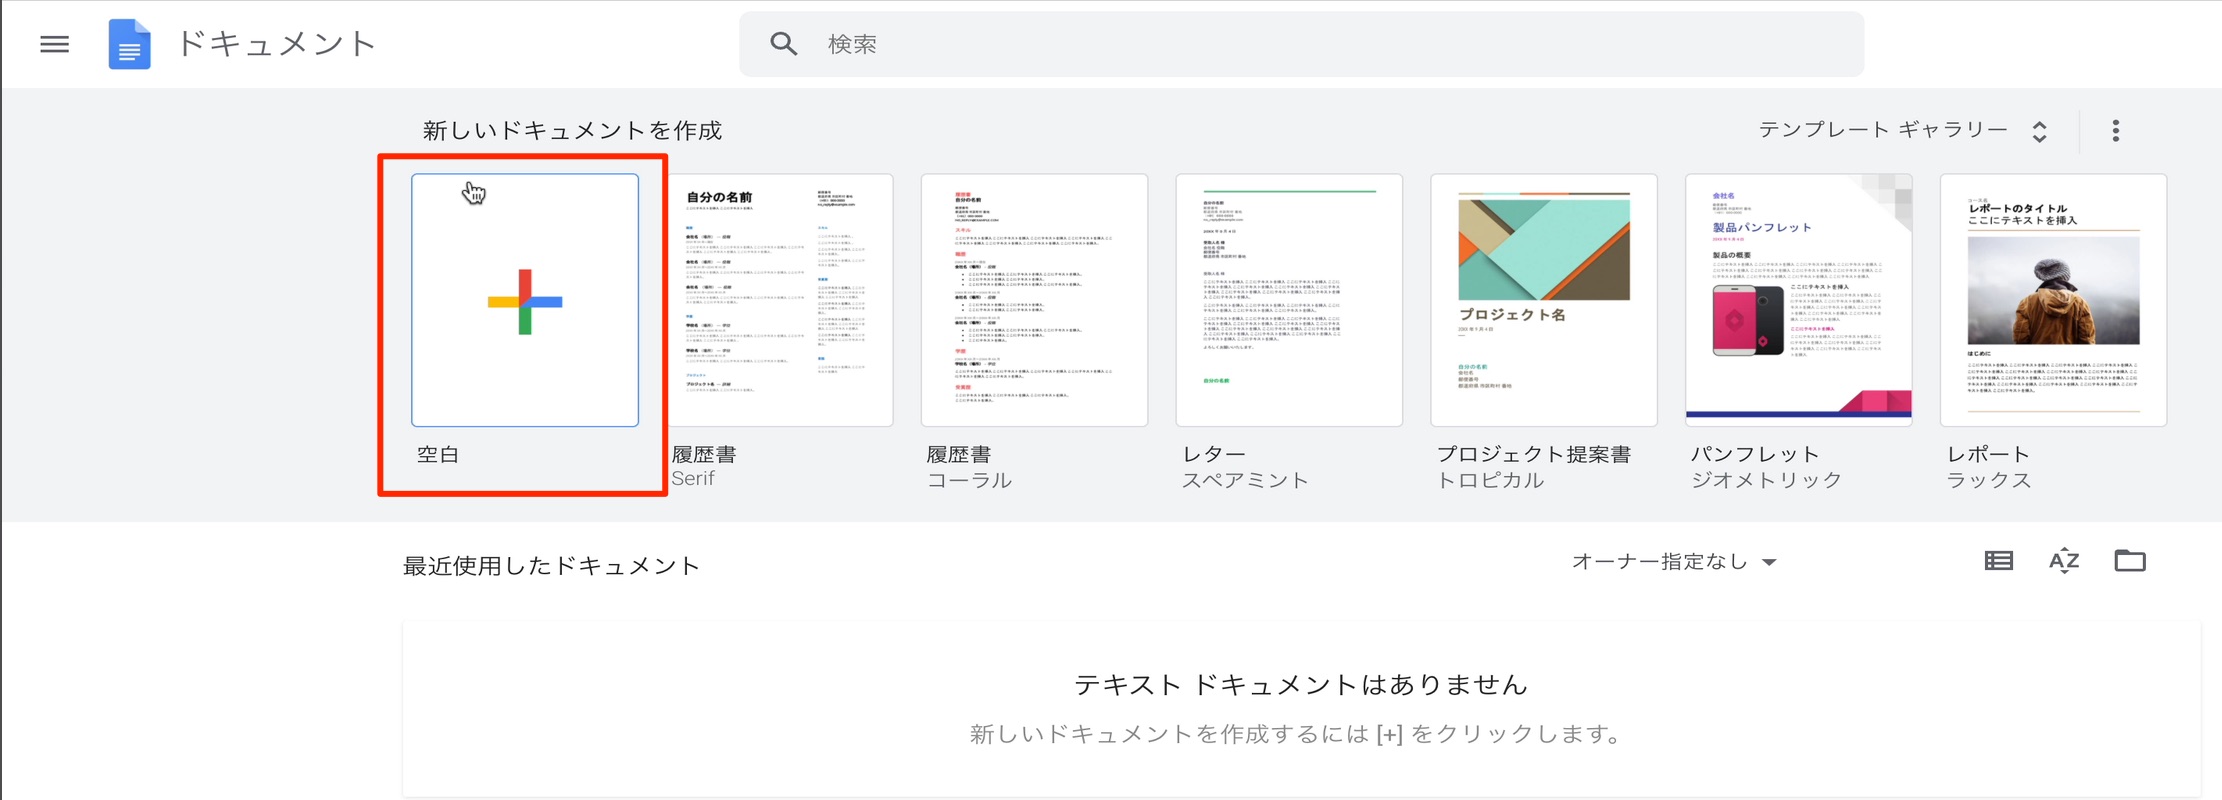The height and width of the screenshot is (800, 2222).
Task: Open the 履歴書 コーラル template
Action: [x=1034, y=300]
